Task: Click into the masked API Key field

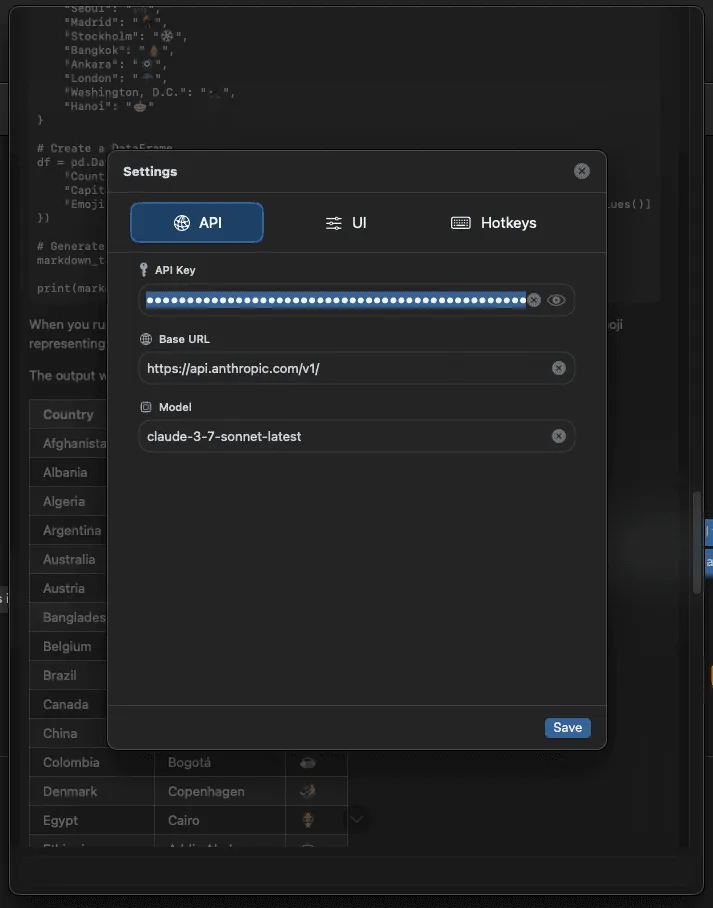Action: tap(335, 300)
